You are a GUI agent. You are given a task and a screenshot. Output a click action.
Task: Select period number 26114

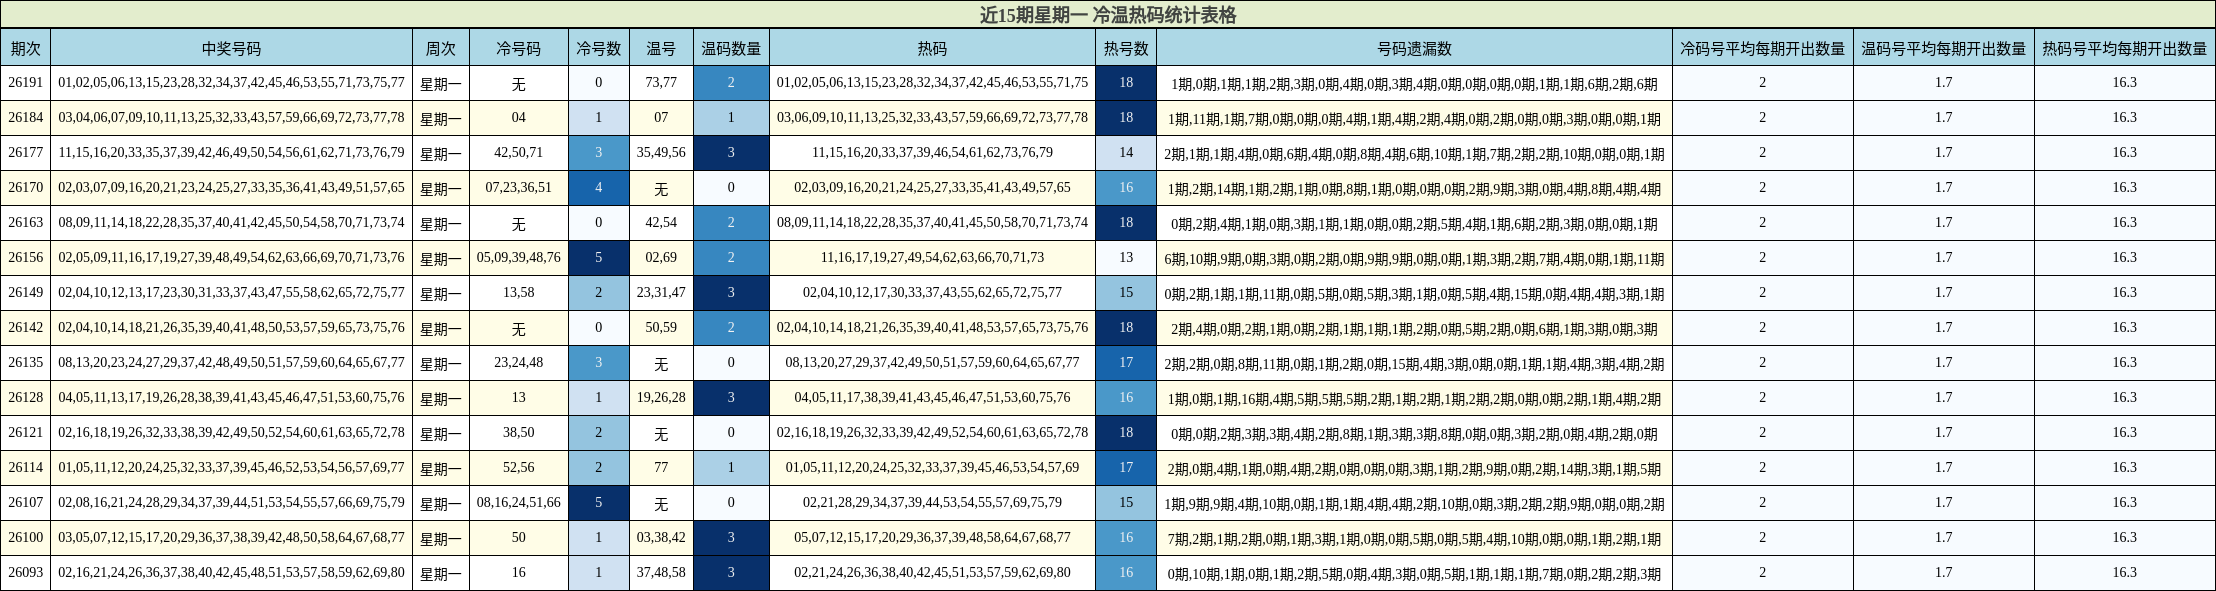[26, 468]
